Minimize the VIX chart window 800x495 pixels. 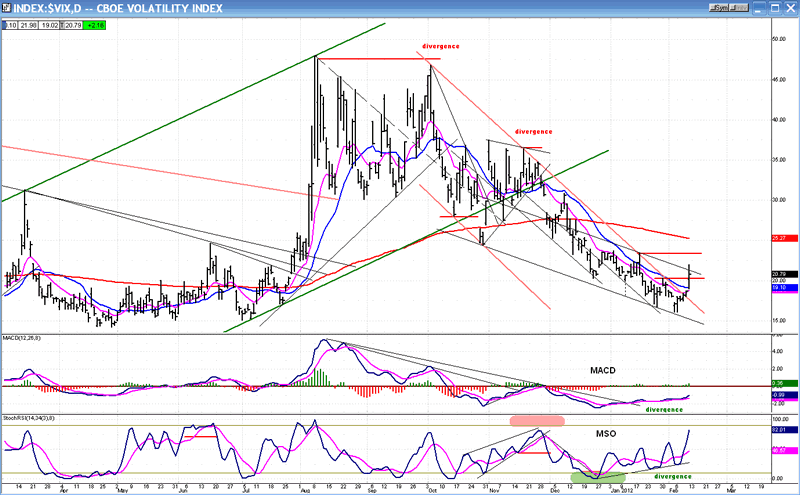click(x=759, y=6)
